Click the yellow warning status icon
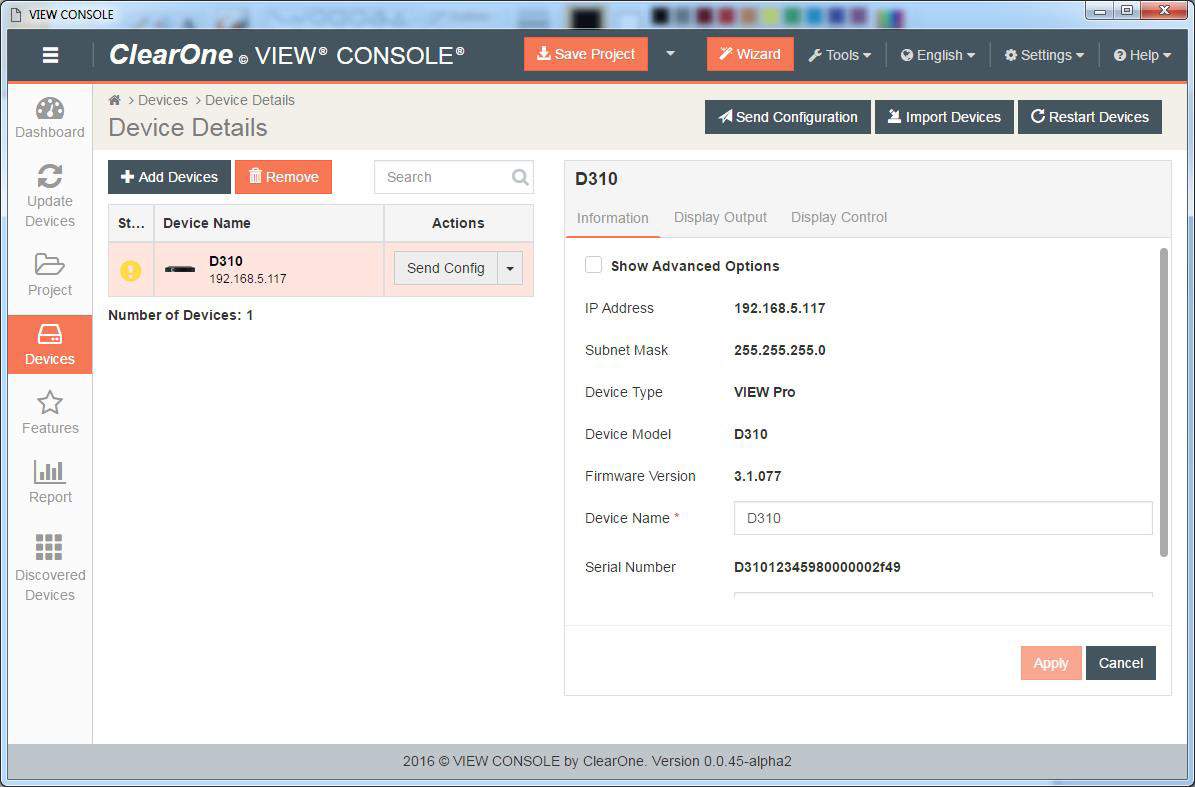The width and height of the screenshot is (1195, 787). 131,270
